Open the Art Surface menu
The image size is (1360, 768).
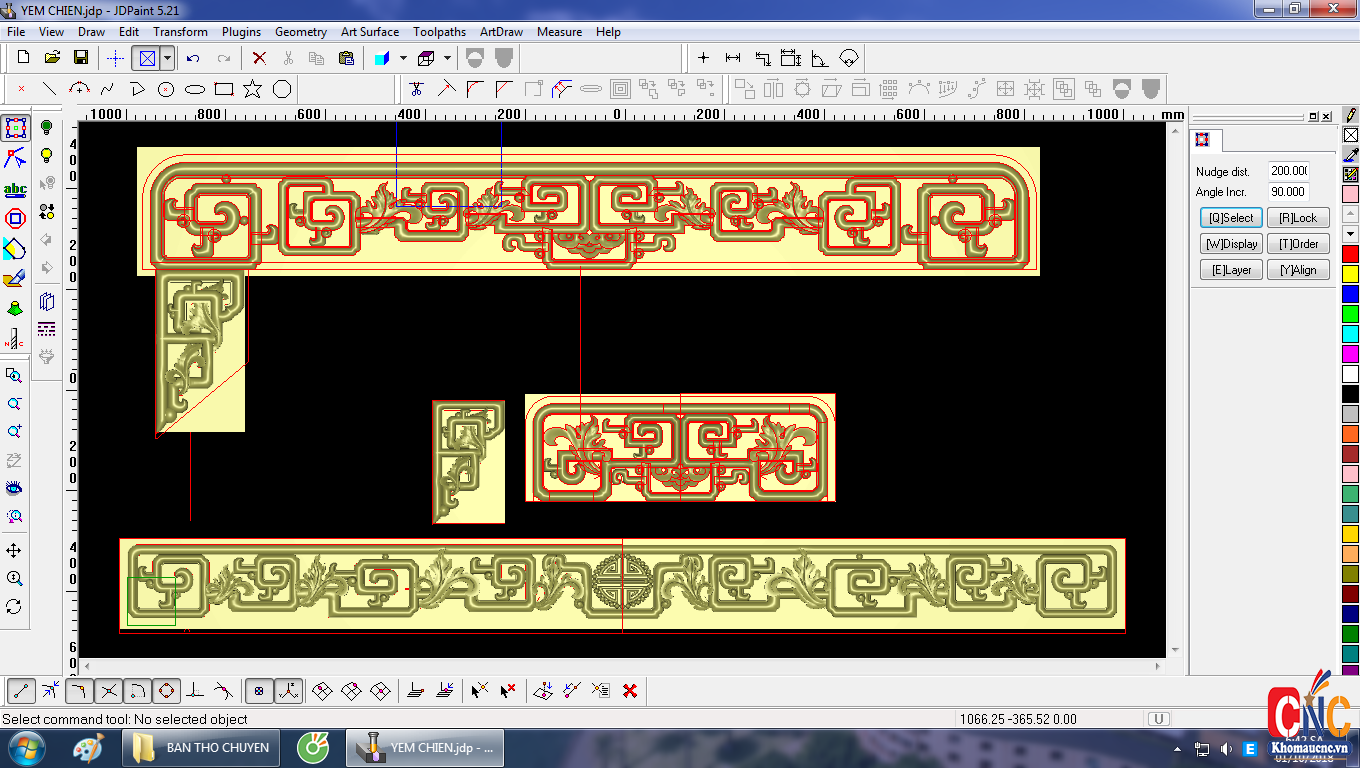[x=369, y=32]
